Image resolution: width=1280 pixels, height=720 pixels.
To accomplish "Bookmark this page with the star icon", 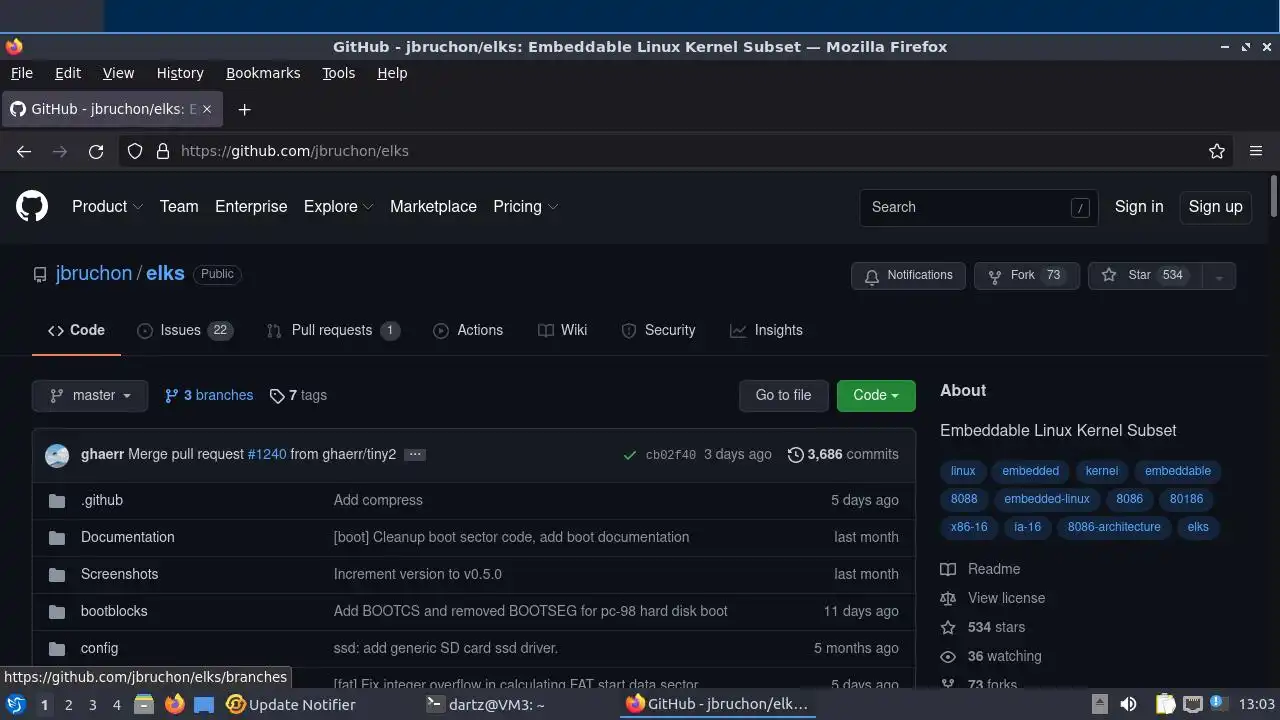I will click(1217, 151).
